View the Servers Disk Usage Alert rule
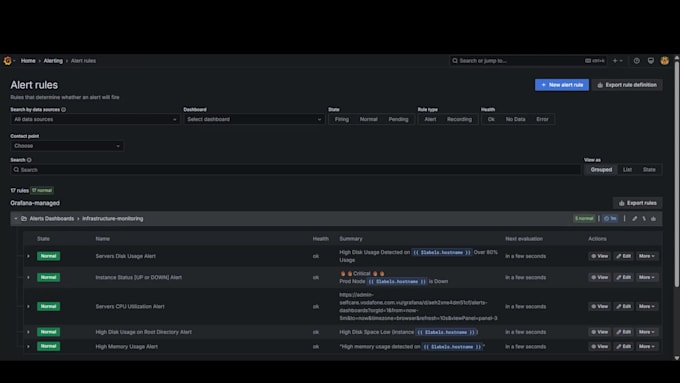Image resolution: width=680 pixels, height=383 pixels. (600, 256)
